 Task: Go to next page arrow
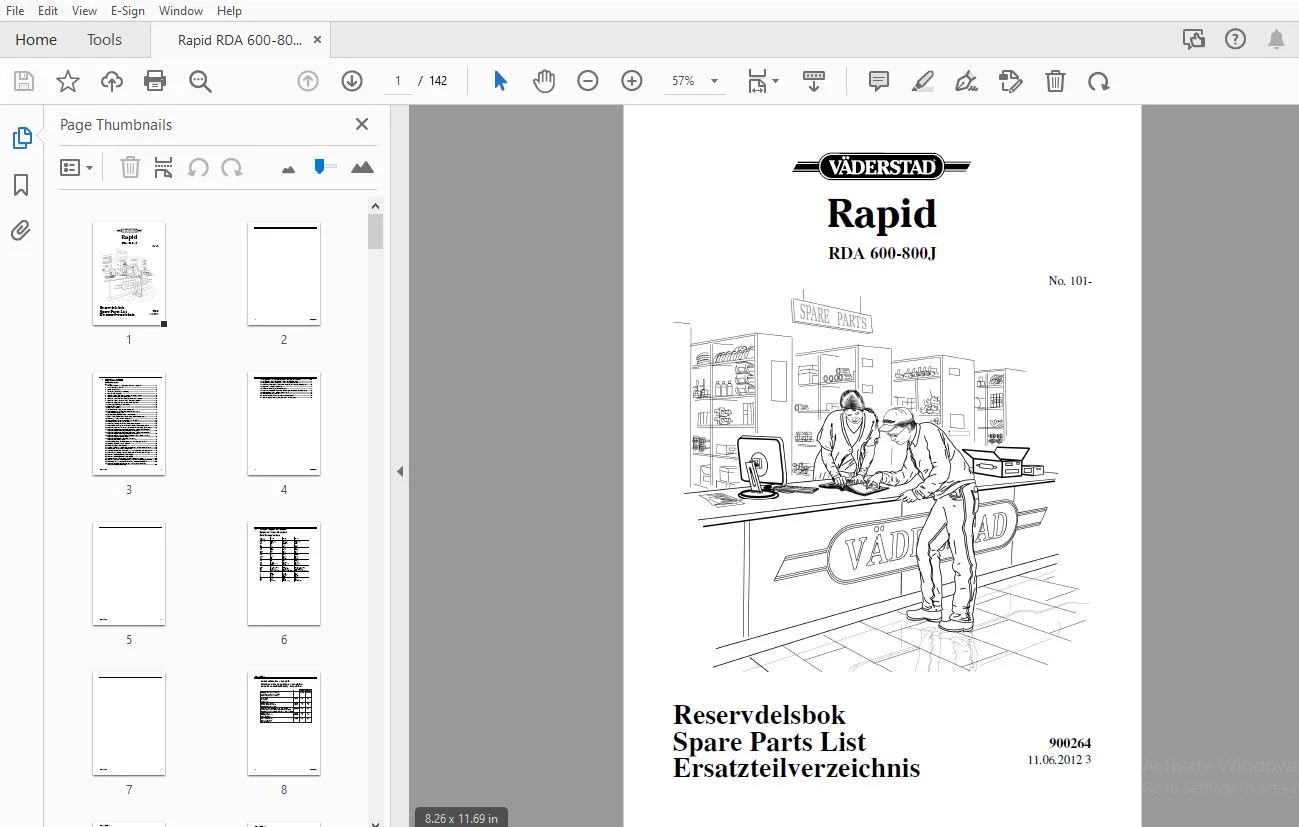pyautogui.click(x=351, y=81)
